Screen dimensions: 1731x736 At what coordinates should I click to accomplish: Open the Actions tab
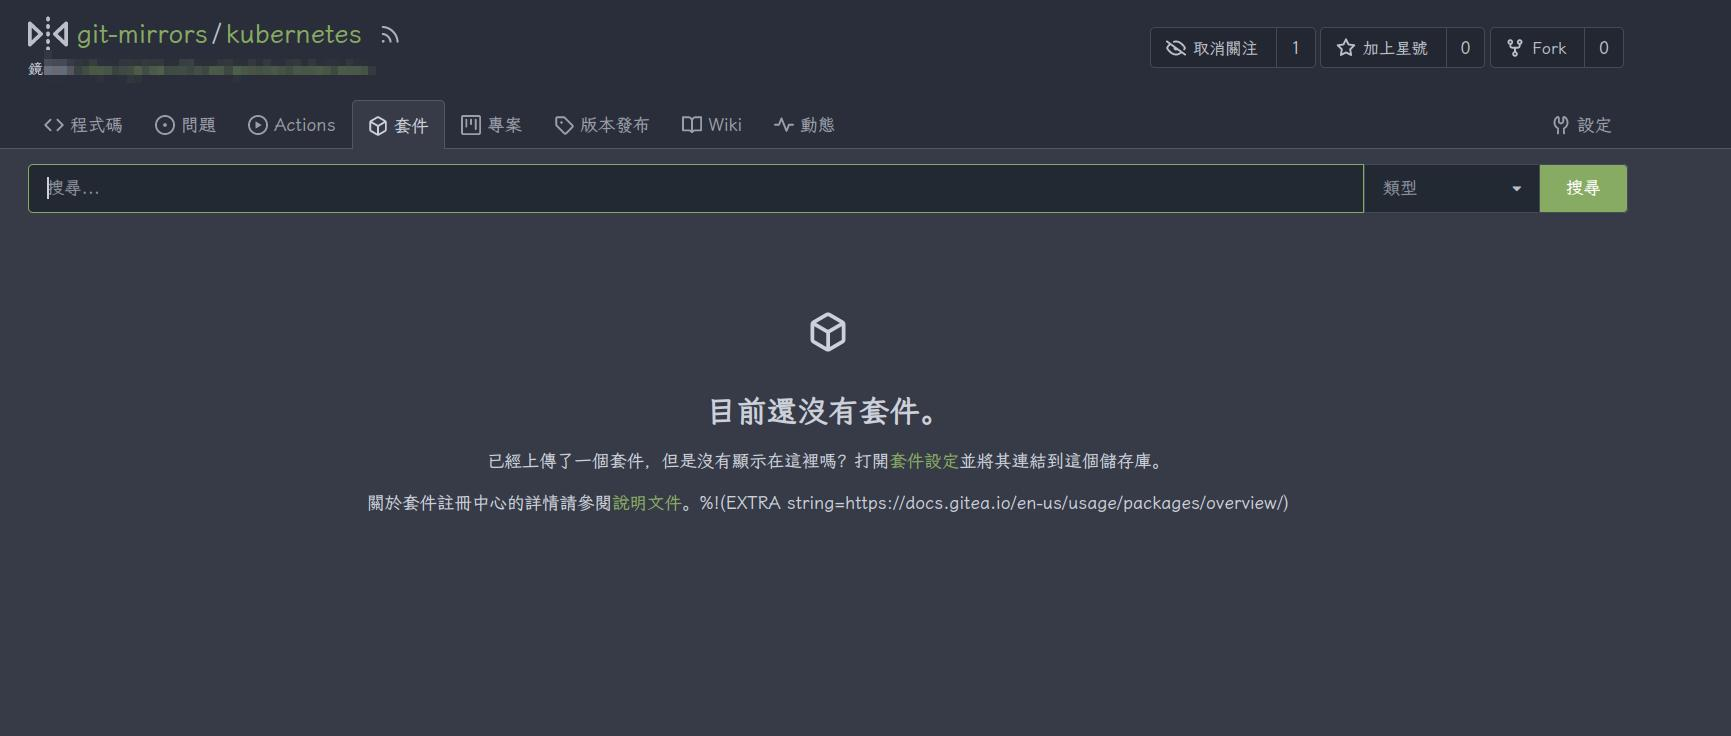(292, 125)
